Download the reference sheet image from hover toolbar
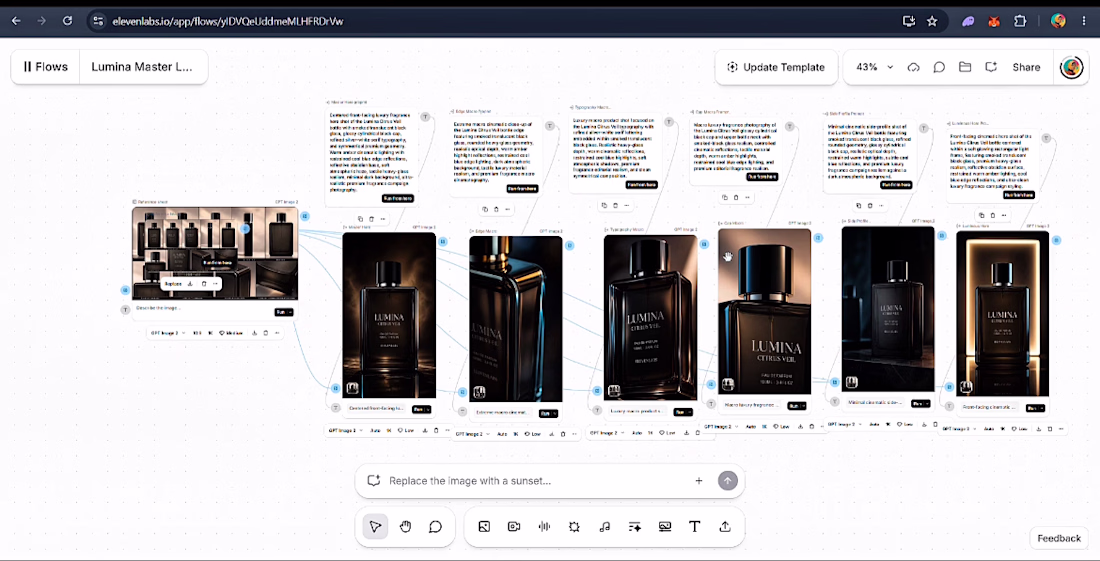This screenshot has width=1100, height=561. pos(190,284)
